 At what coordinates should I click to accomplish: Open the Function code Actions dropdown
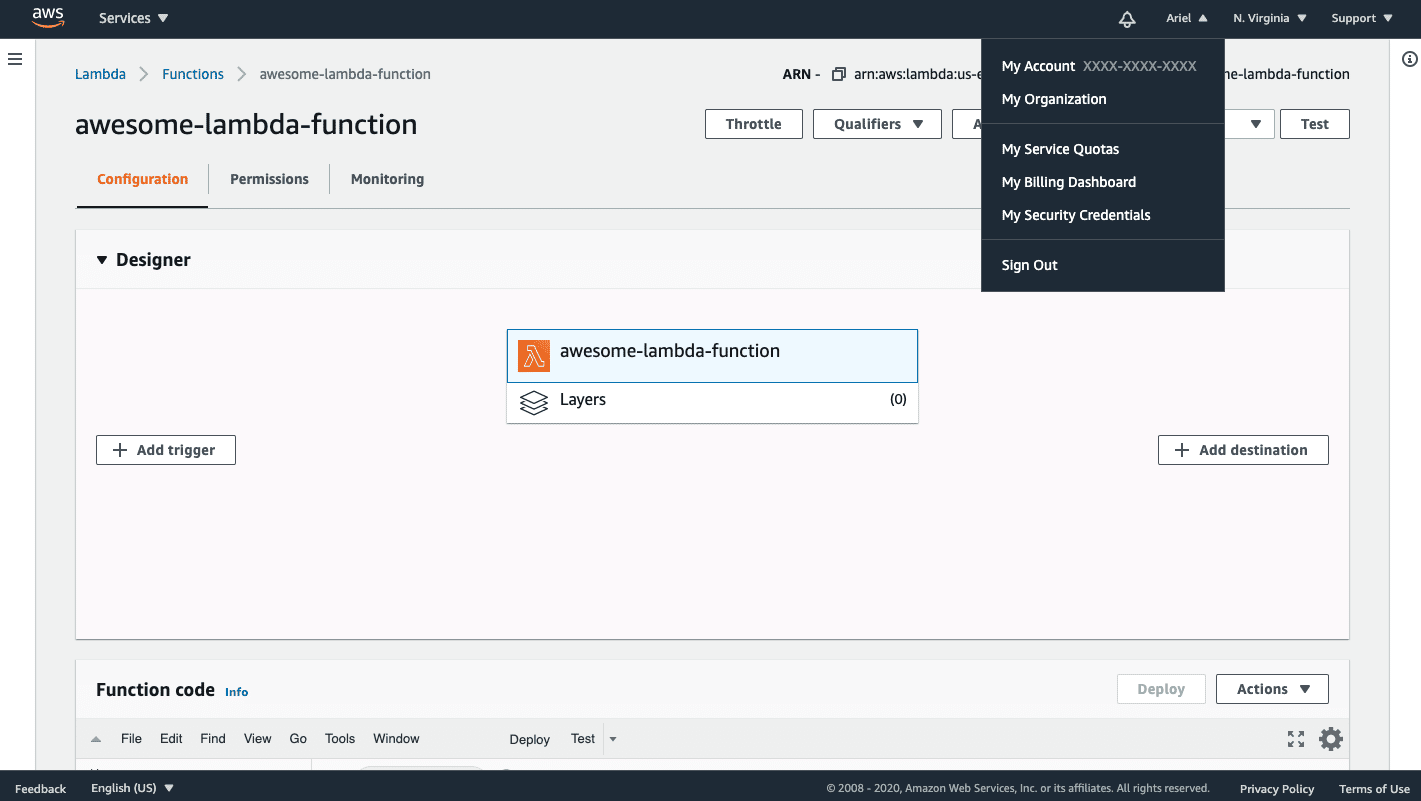point(1272,689)
